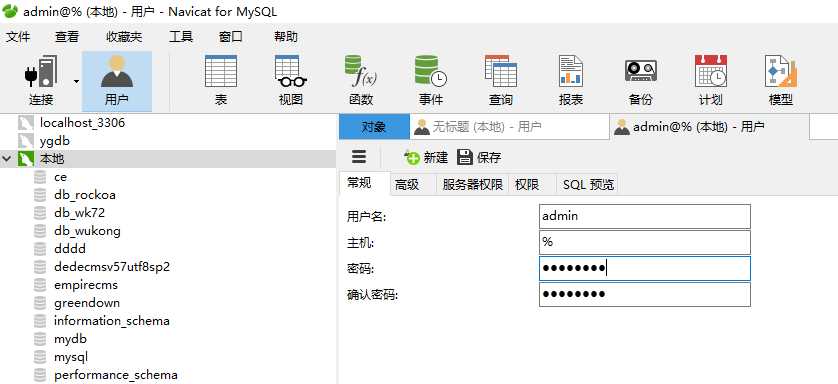Click the localhost_3306 connection icon
Viewport: 838px width, 384px height.
[26, 123]
